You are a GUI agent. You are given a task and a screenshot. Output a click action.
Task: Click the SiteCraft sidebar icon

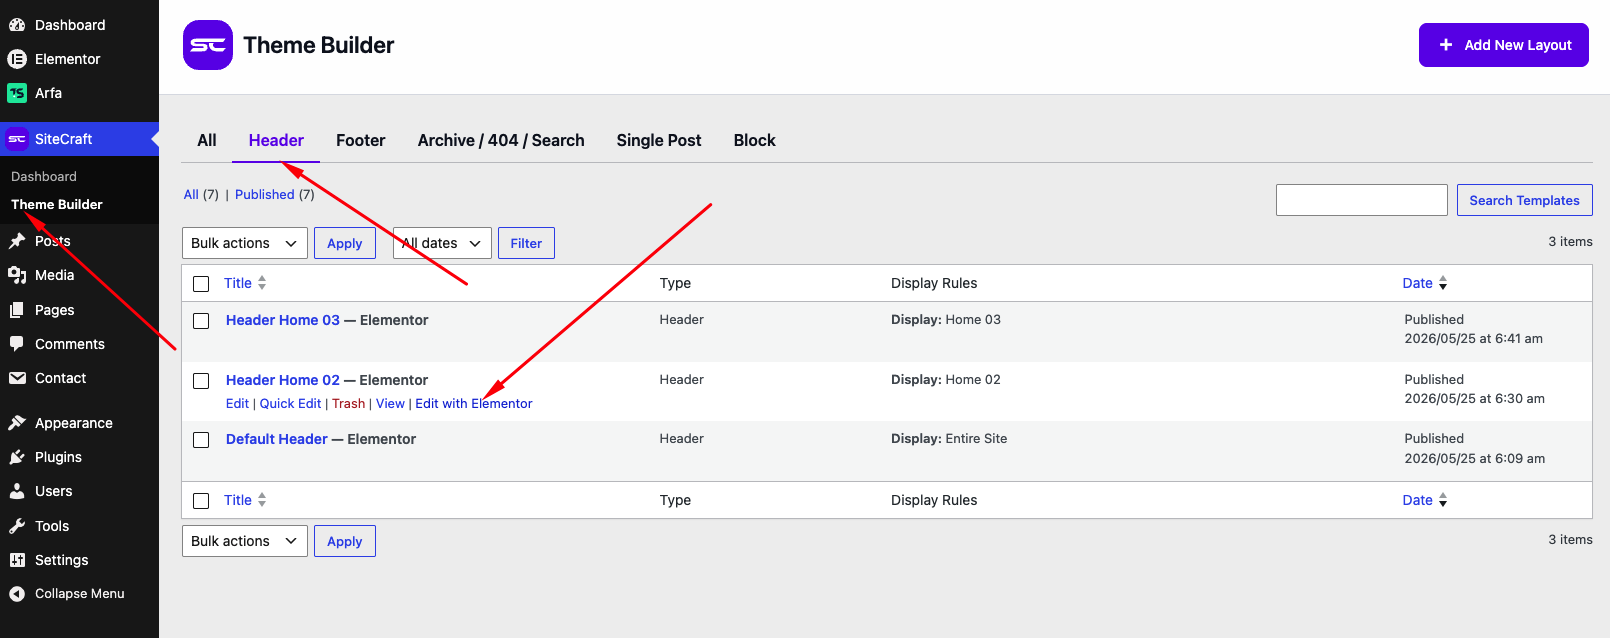pyautogui.click(x=17, y=139)
